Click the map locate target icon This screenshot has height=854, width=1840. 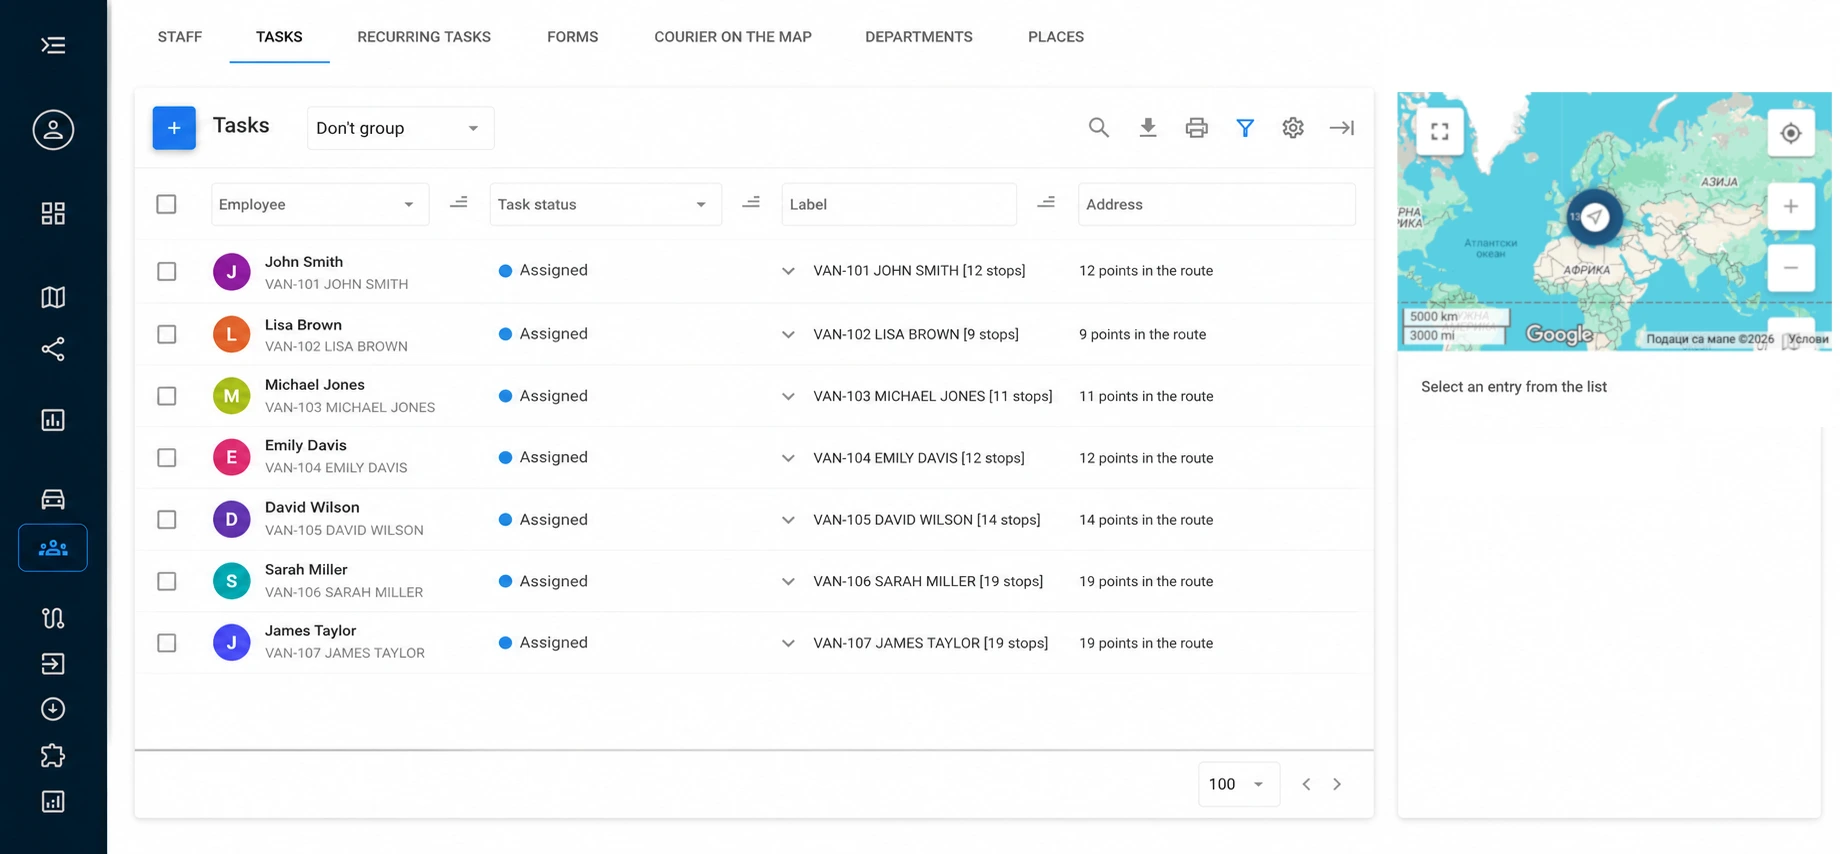pos(1791,133)
